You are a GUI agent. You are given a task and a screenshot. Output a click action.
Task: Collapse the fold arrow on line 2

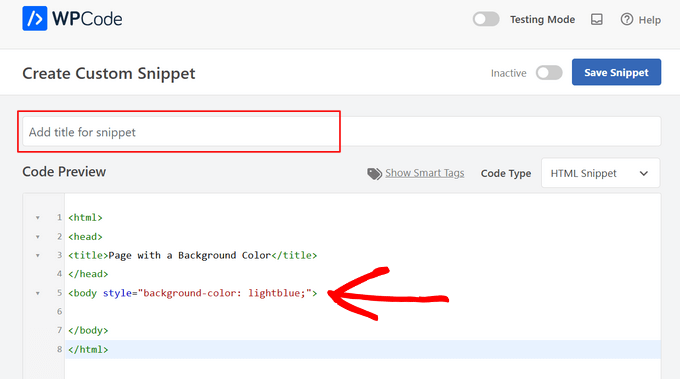(x=38, y=237)
